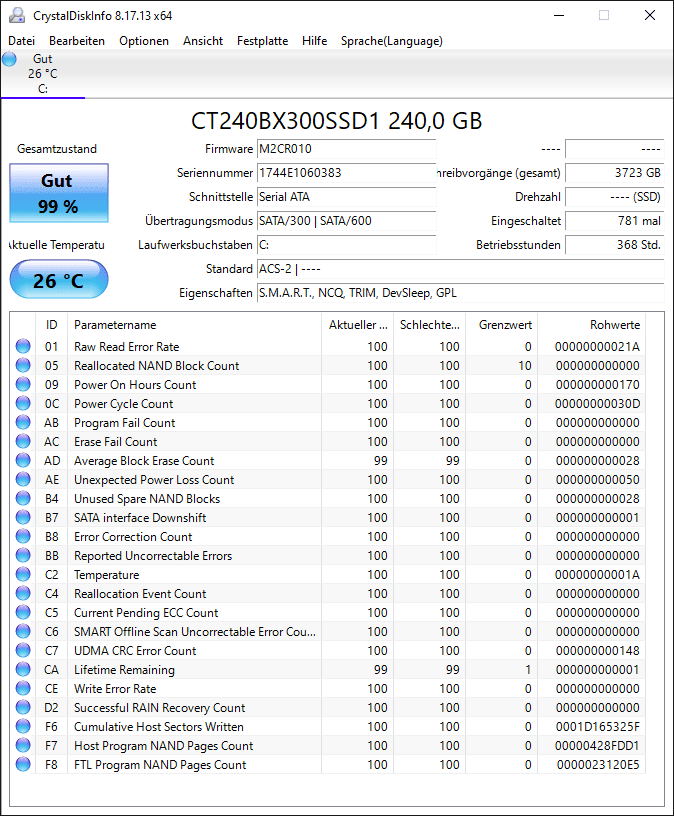Click the Firmware field M2CR010

pyautogui.click(x=346, y=149)
